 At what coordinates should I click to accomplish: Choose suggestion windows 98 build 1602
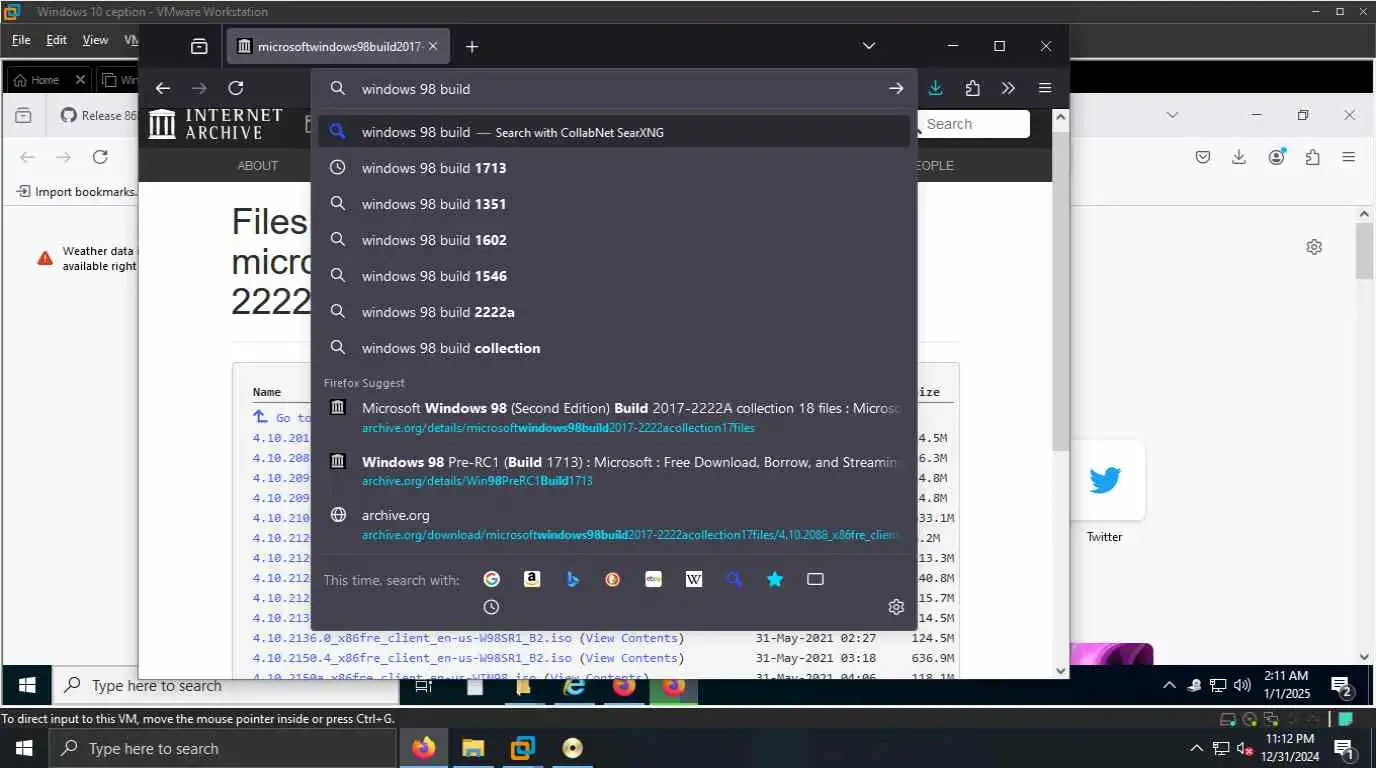tap(615, 240)
